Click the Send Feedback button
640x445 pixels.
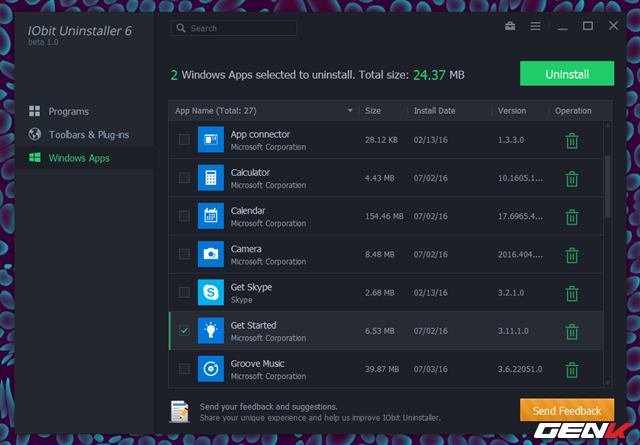pyautogui.click(x=566, y=411)
